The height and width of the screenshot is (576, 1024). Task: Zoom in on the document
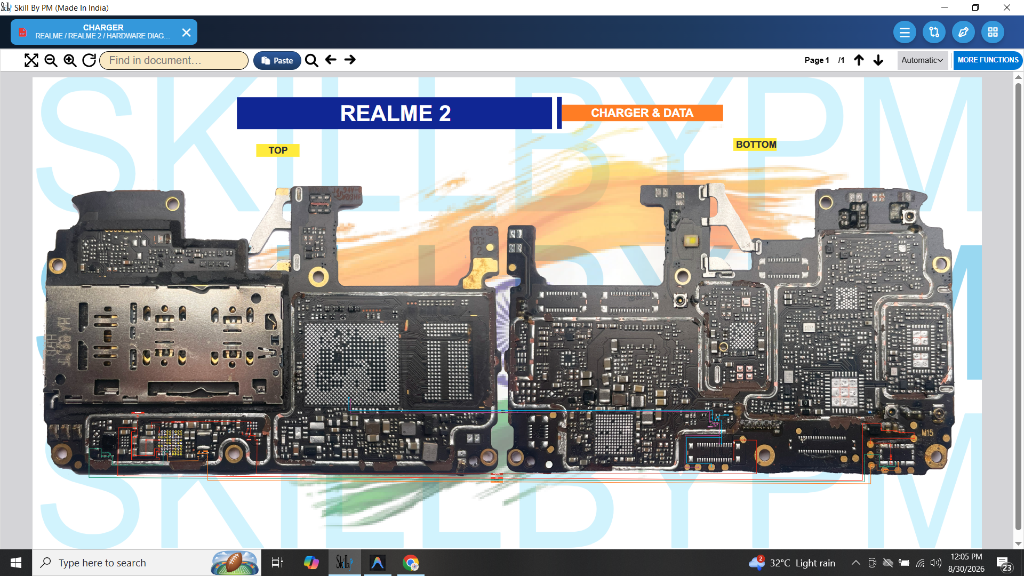click(70, 60)
